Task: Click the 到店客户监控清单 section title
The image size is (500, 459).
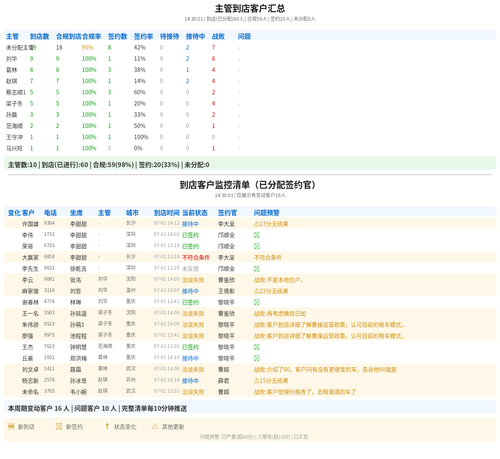Action: pyautogui.click(x=248, y=185)
